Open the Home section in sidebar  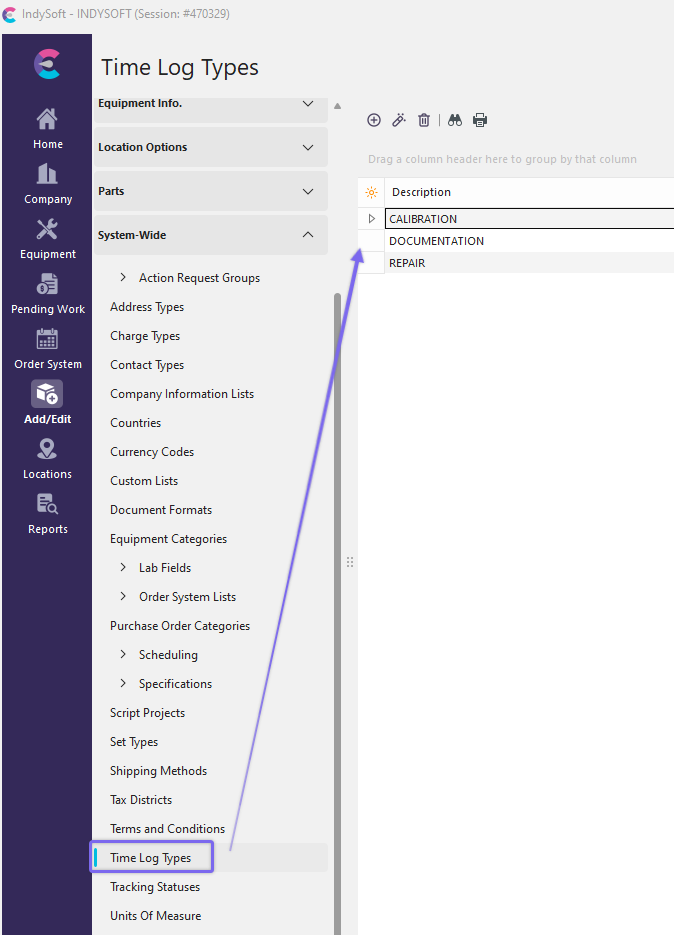click(x=47, y=129)
